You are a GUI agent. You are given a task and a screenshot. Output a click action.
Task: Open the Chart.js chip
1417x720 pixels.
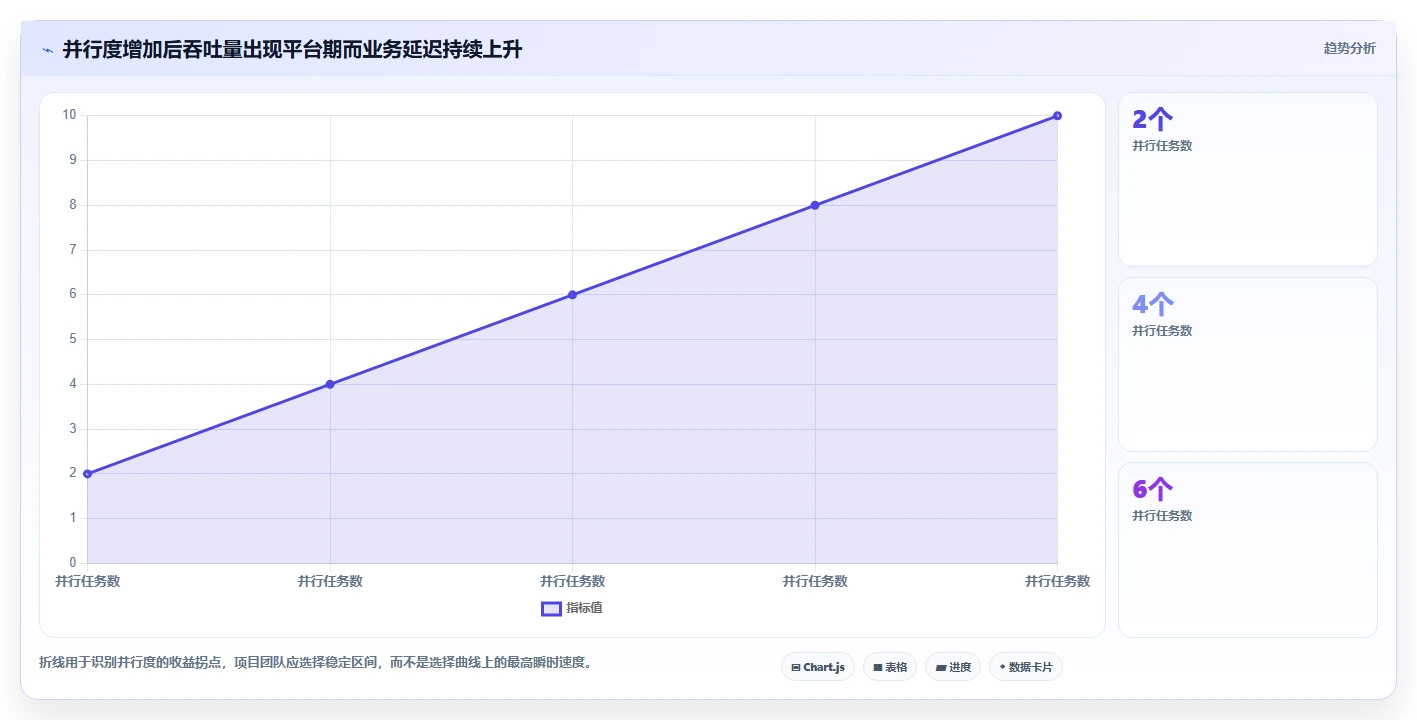[x=818, y=667]
